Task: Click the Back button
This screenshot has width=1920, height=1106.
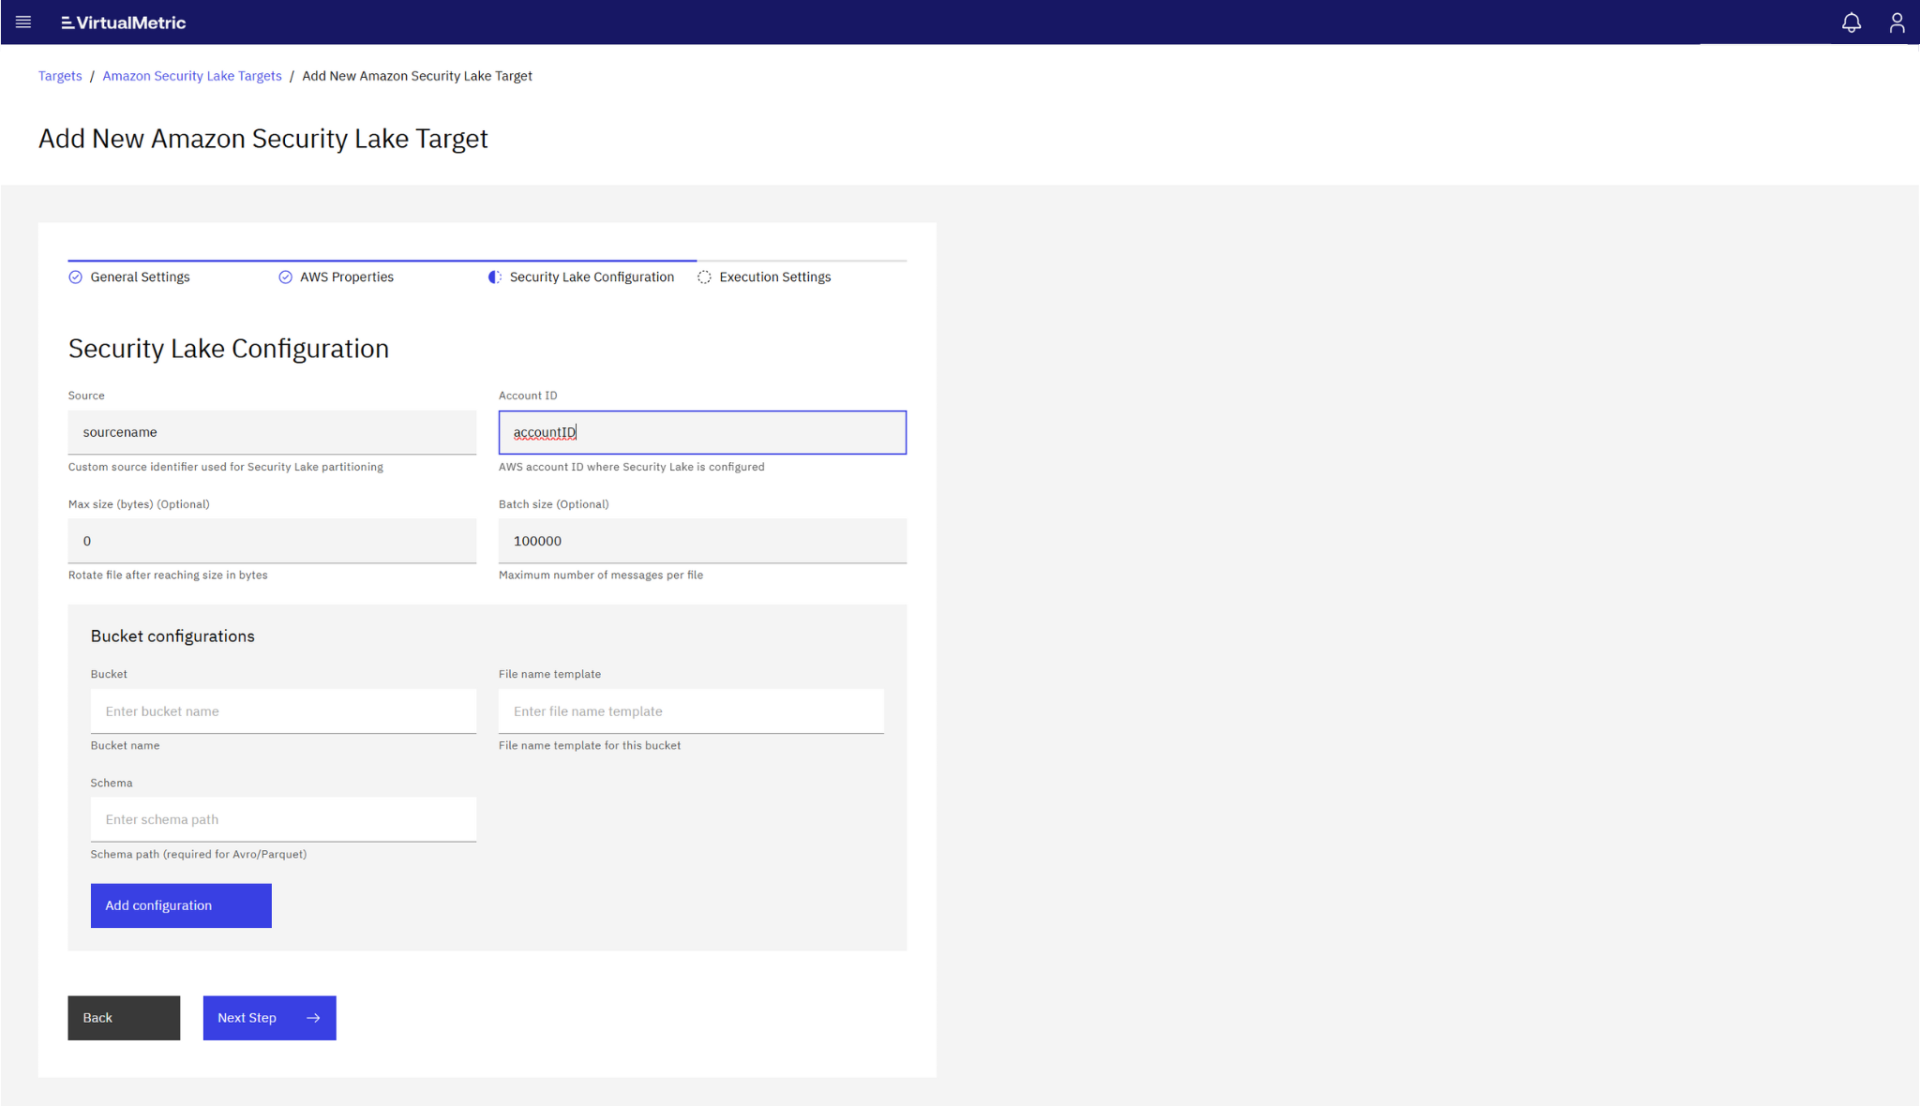Action: pyautogui.click(x=123, y=1017)
